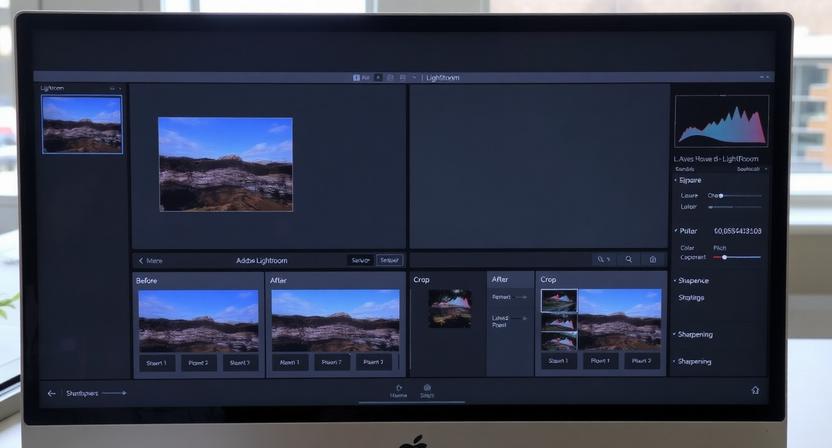The image size is (832, 448).
Task: Click the Before panel heading
Action: click(146, 281)
